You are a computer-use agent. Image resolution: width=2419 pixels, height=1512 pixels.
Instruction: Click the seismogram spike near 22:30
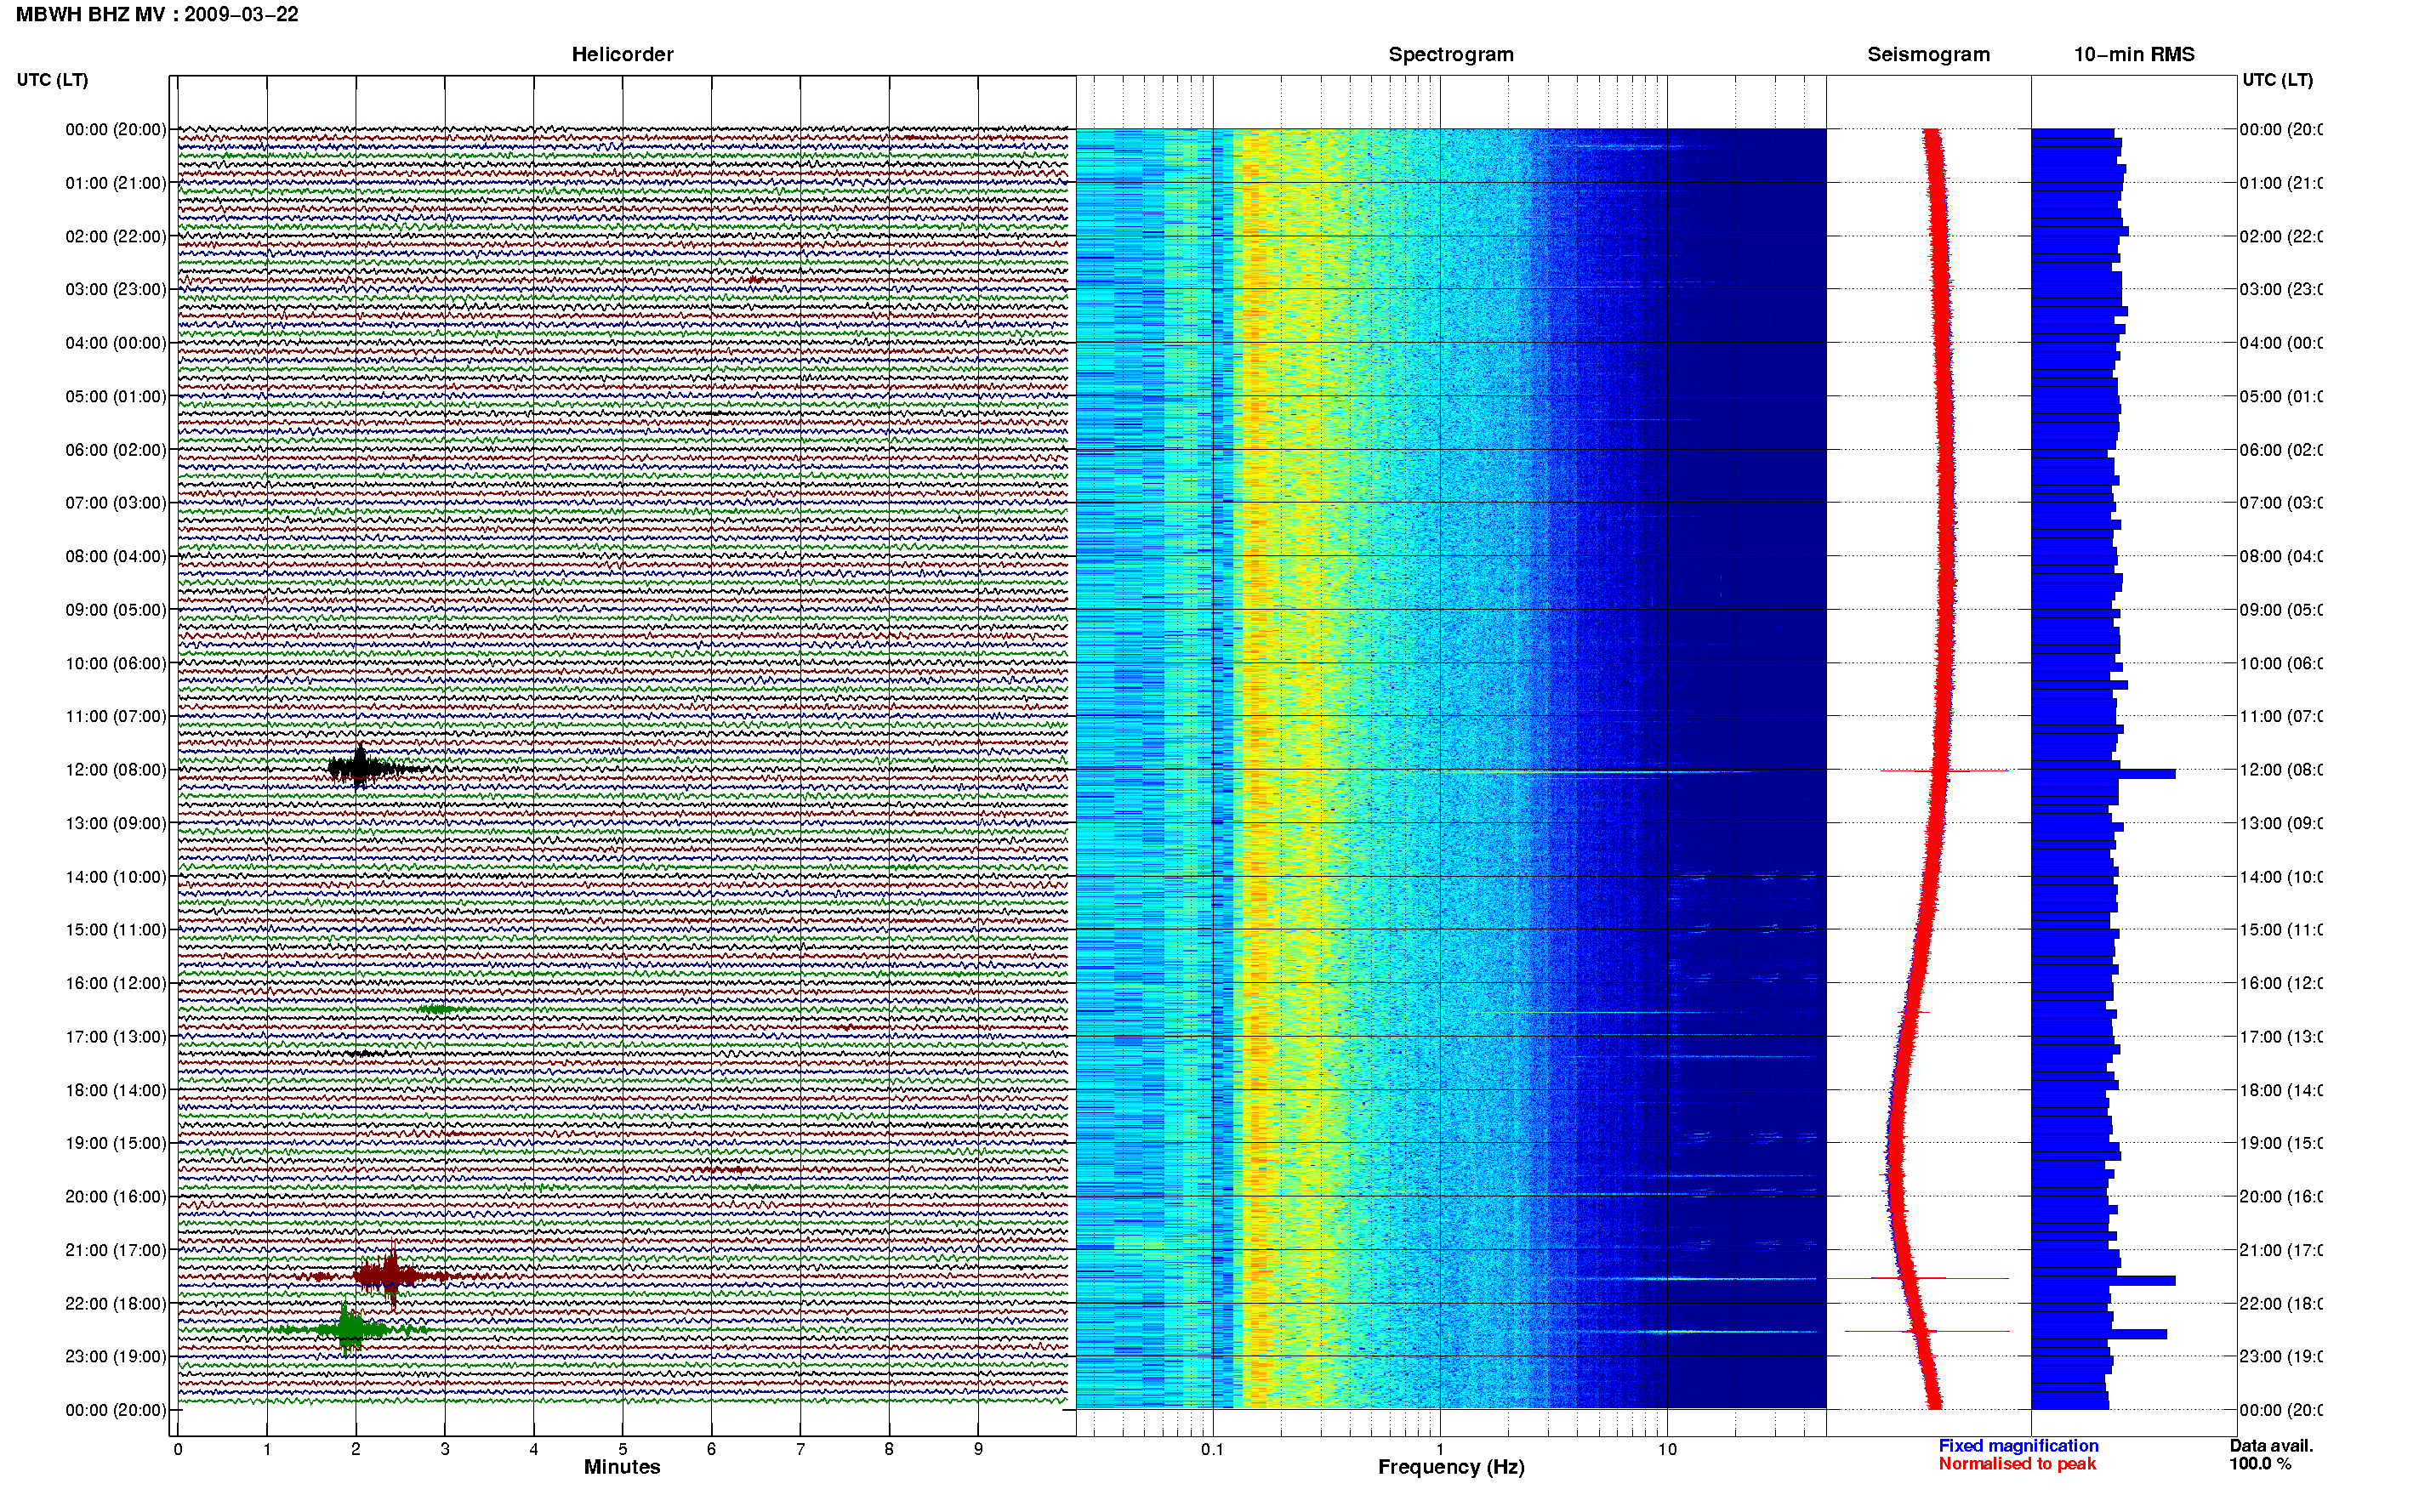[1927, 1331]
